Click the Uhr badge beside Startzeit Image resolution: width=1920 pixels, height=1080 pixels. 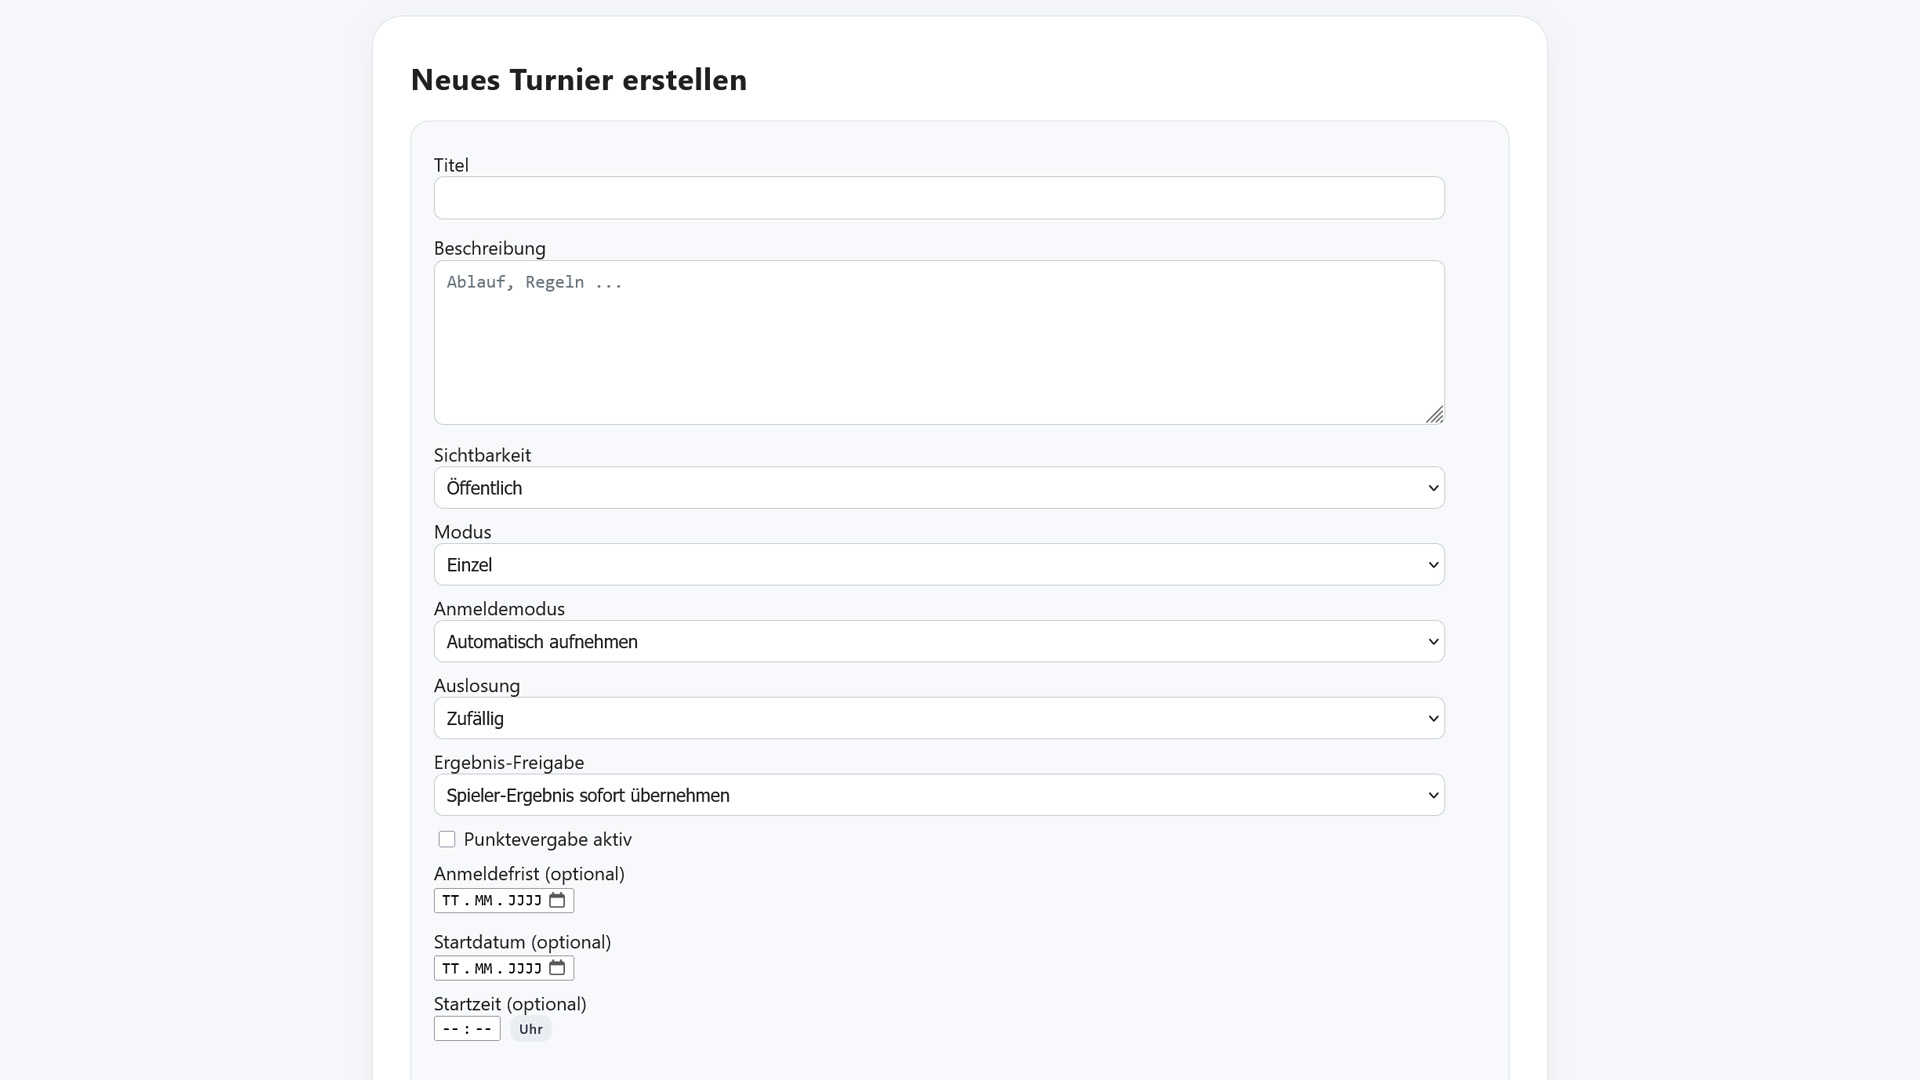531,1029
